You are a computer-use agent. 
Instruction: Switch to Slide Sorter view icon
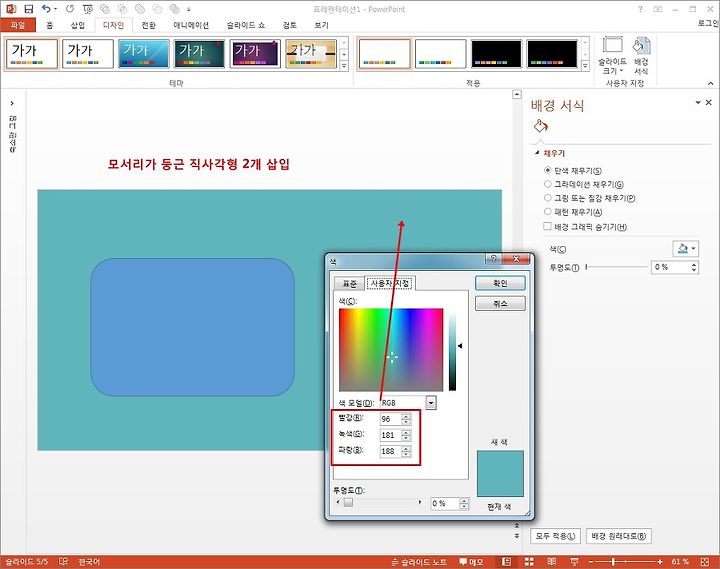pos(529,562)
